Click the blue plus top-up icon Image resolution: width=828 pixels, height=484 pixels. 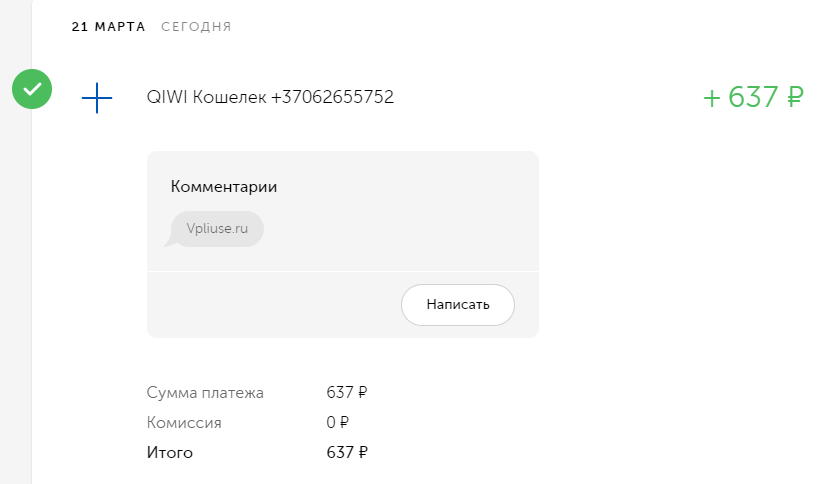coord(97,98)
